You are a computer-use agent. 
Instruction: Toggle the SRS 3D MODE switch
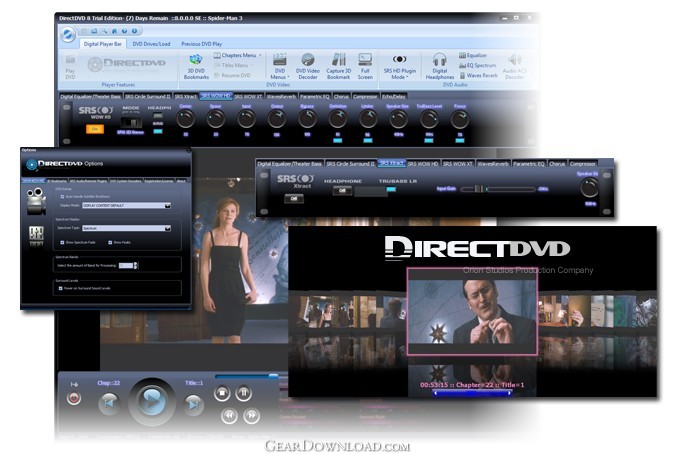click(130, 122)
